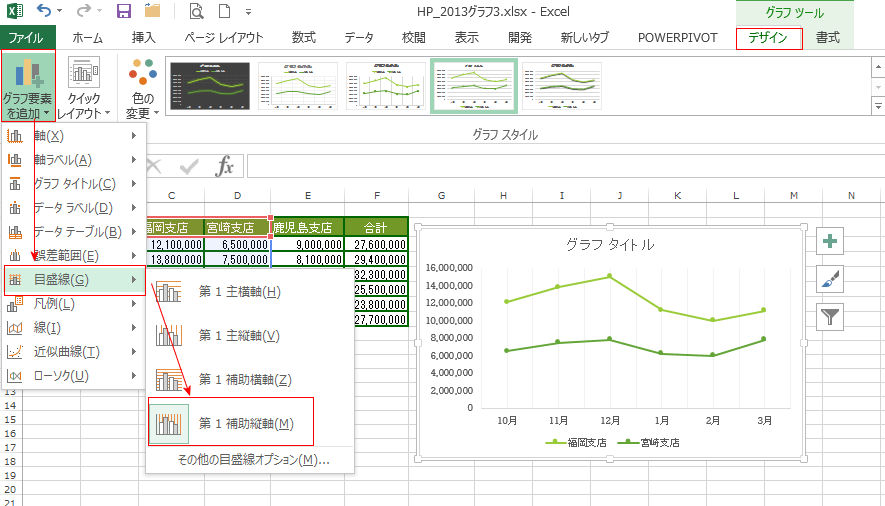Open the 凡例(L) submenu

pyautogui.click(x=73, y=304)
